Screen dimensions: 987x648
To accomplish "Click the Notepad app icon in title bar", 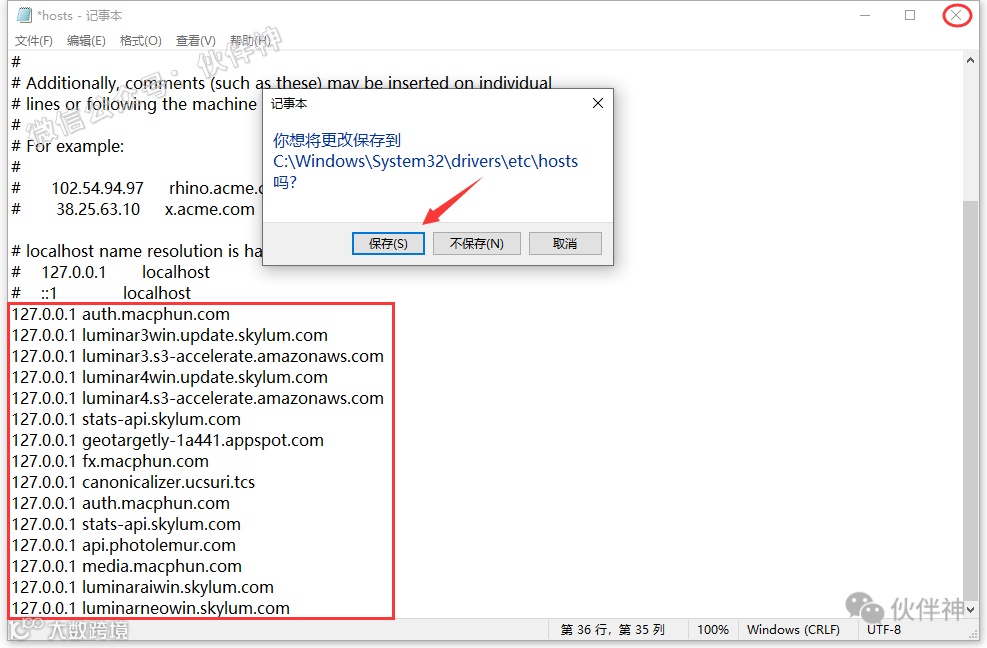I will coord(24,15).
